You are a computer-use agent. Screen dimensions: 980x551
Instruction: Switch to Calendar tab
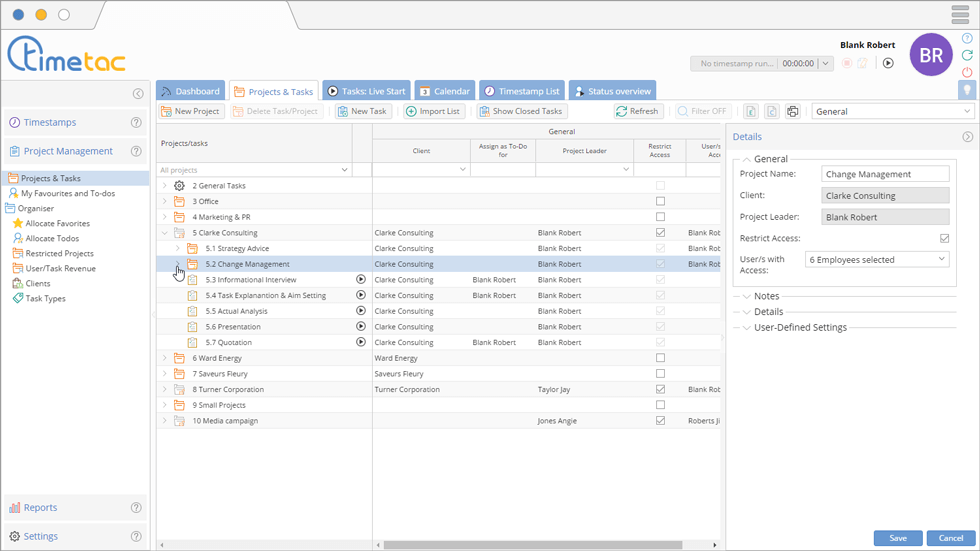point(444,91)
